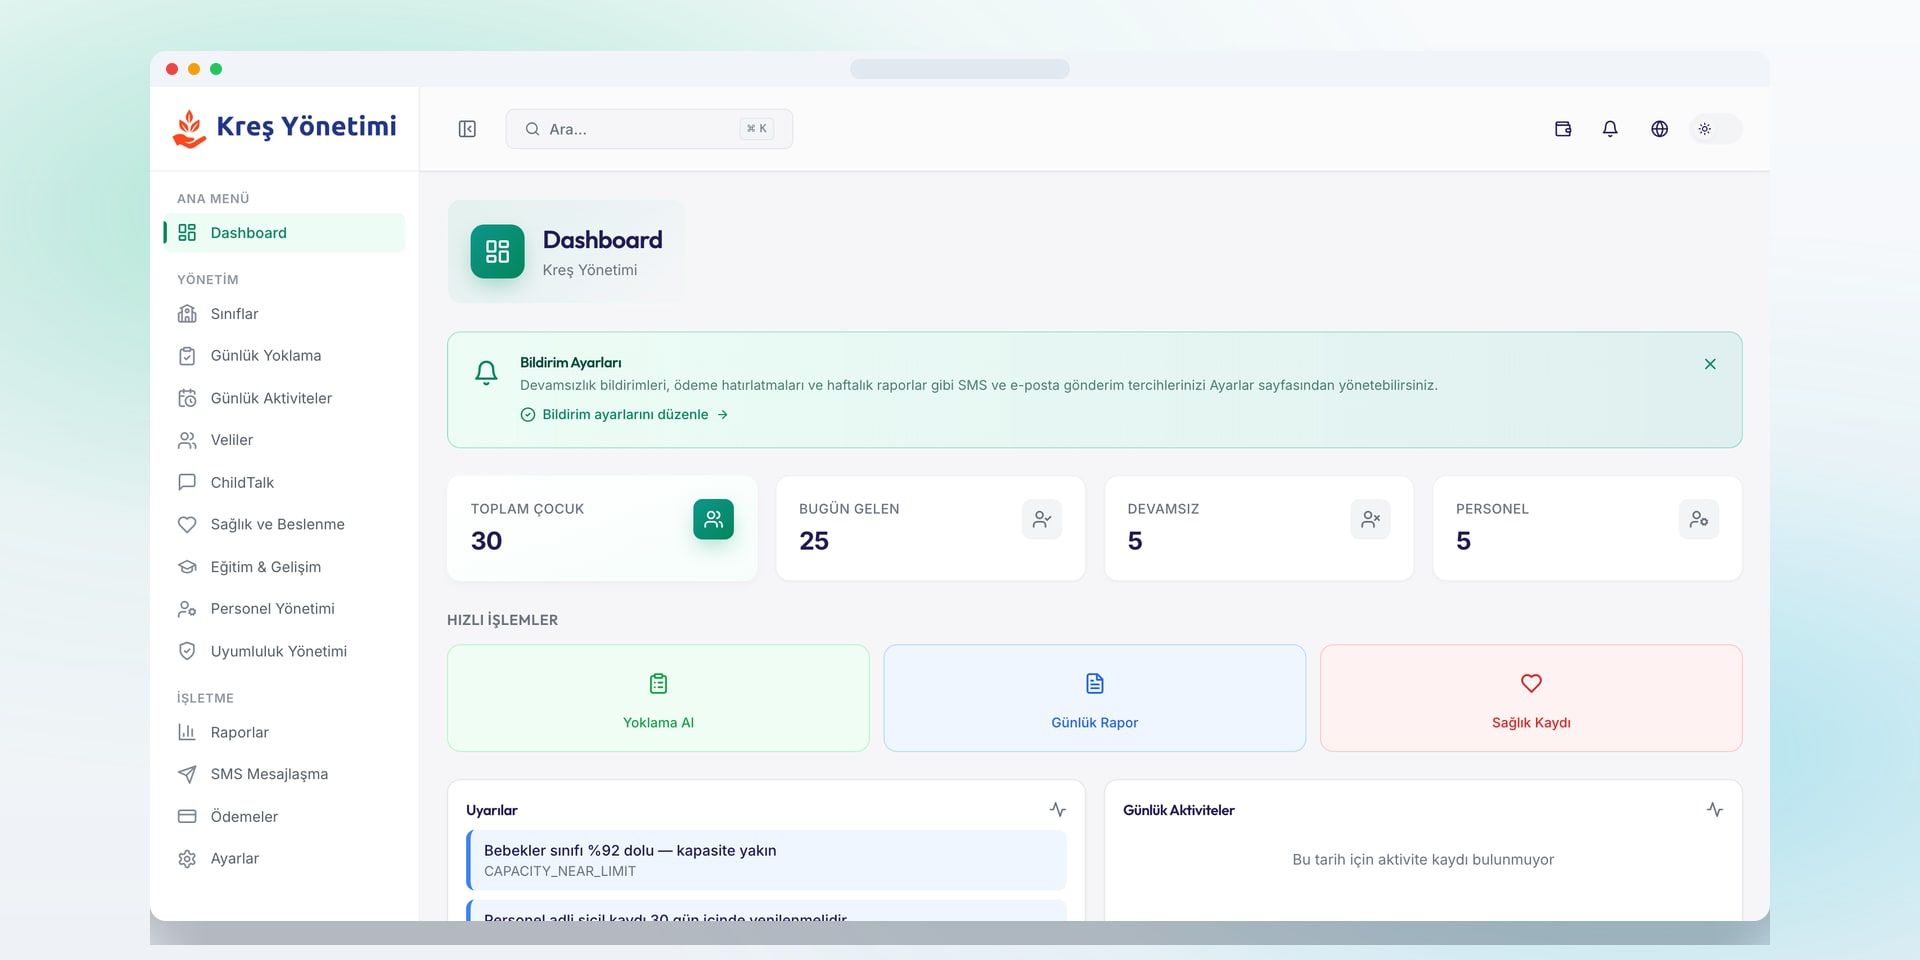Open the Toplam Çocuk stat card
The height and width of the screenshot is (960, 1920).
point(602,528)
